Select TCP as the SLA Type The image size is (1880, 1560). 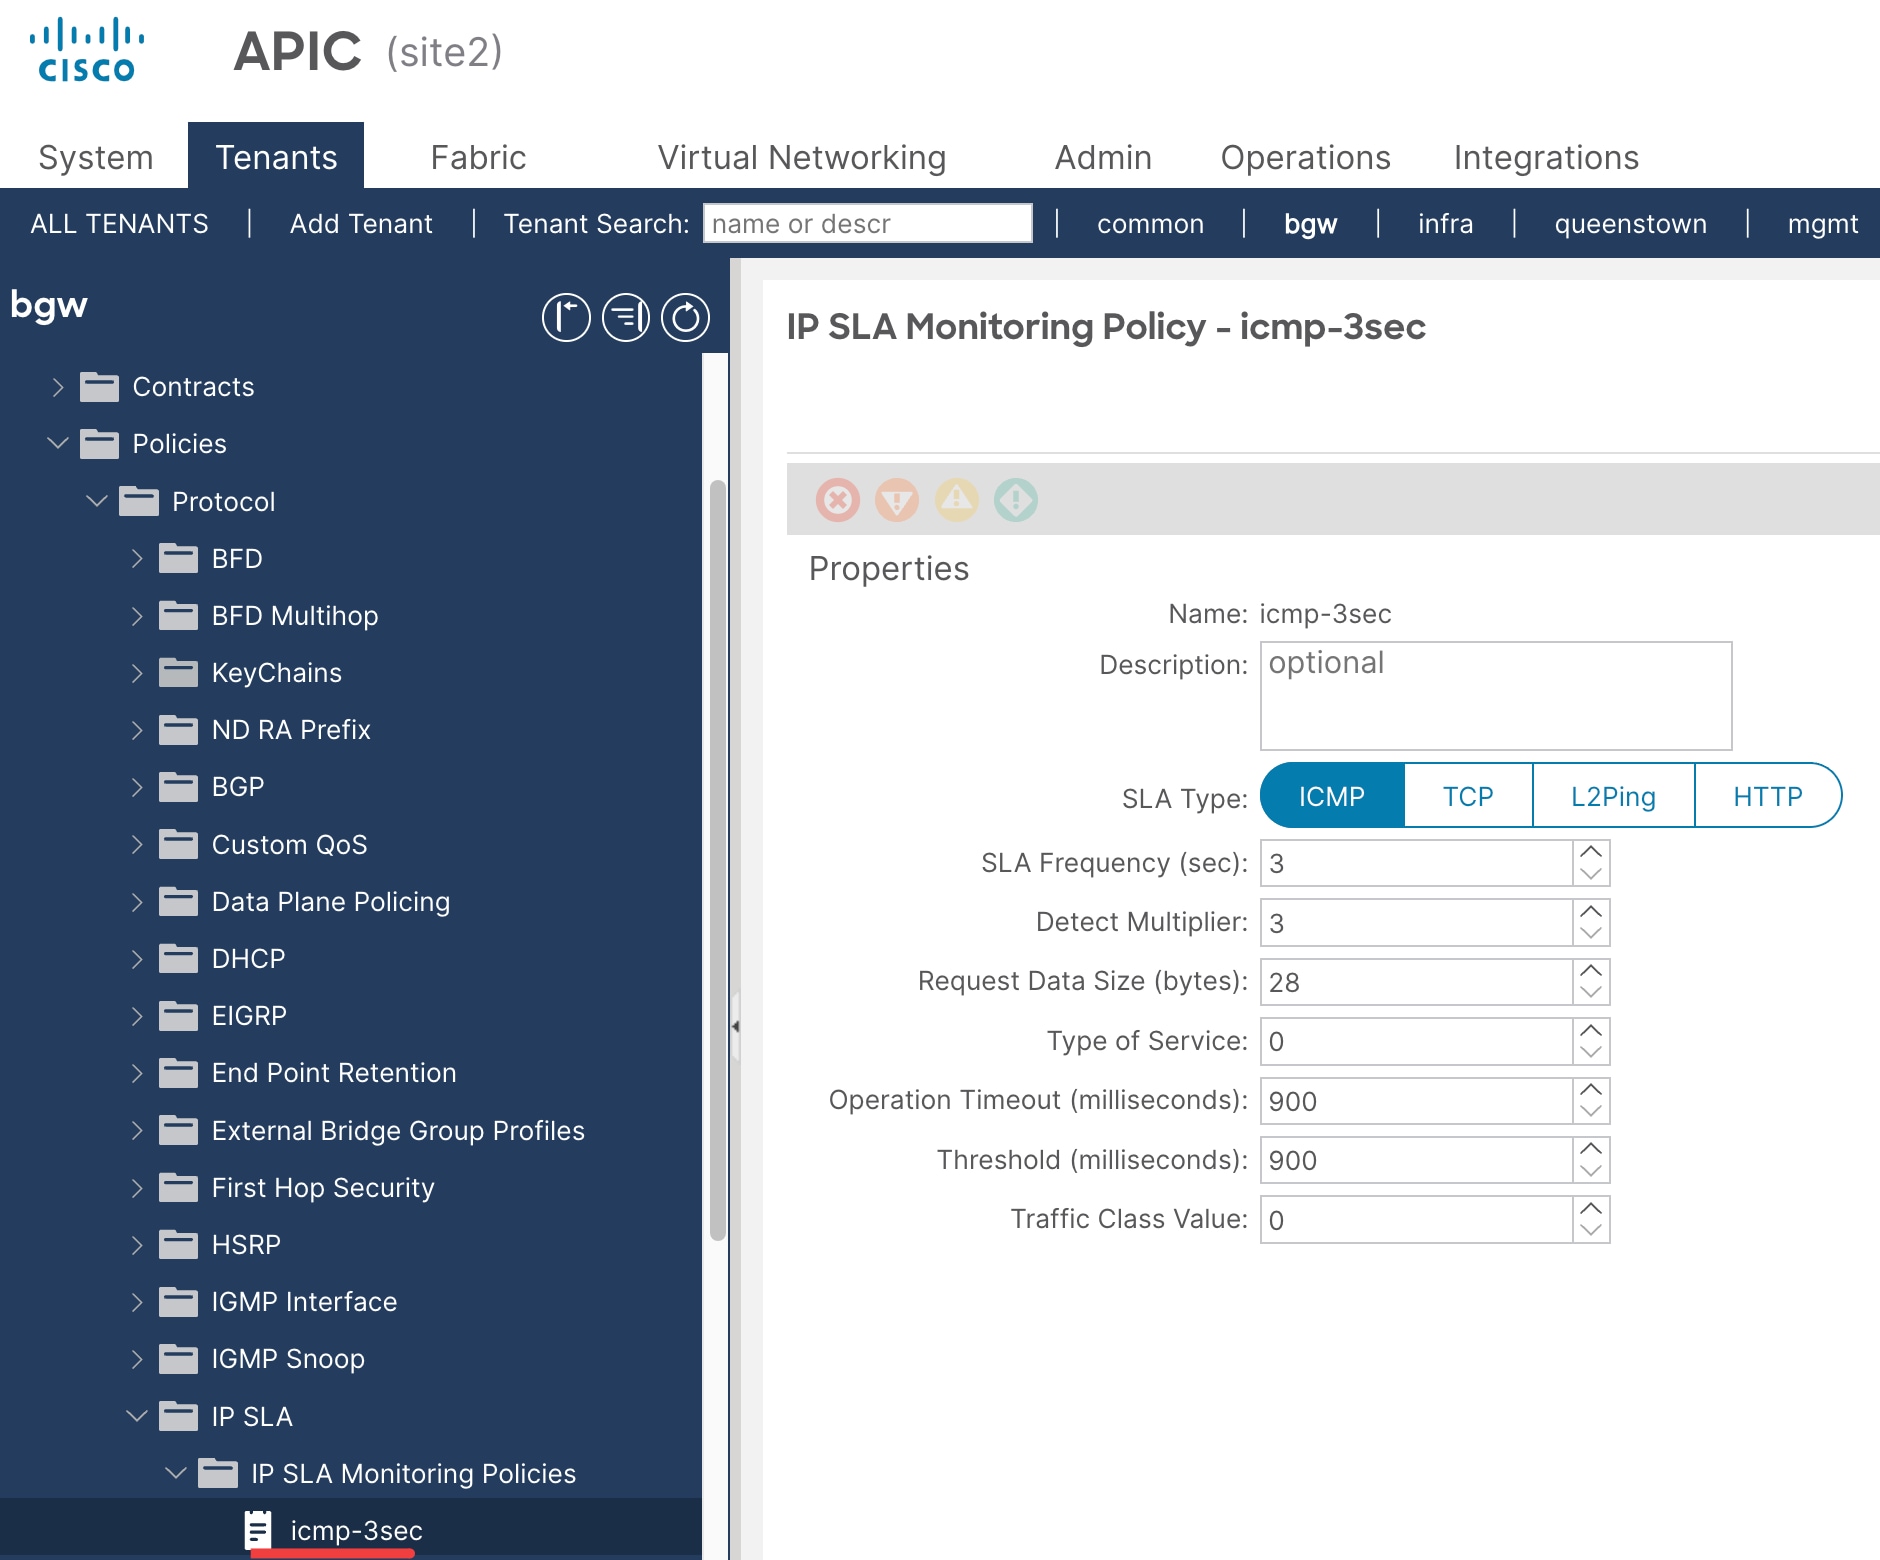(1468, 796)
